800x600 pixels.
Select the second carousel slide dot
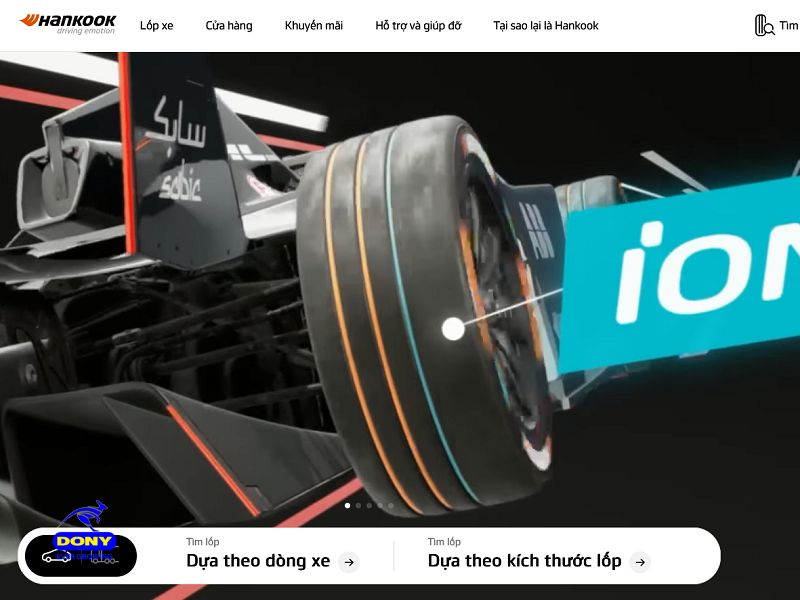(360, 507)
